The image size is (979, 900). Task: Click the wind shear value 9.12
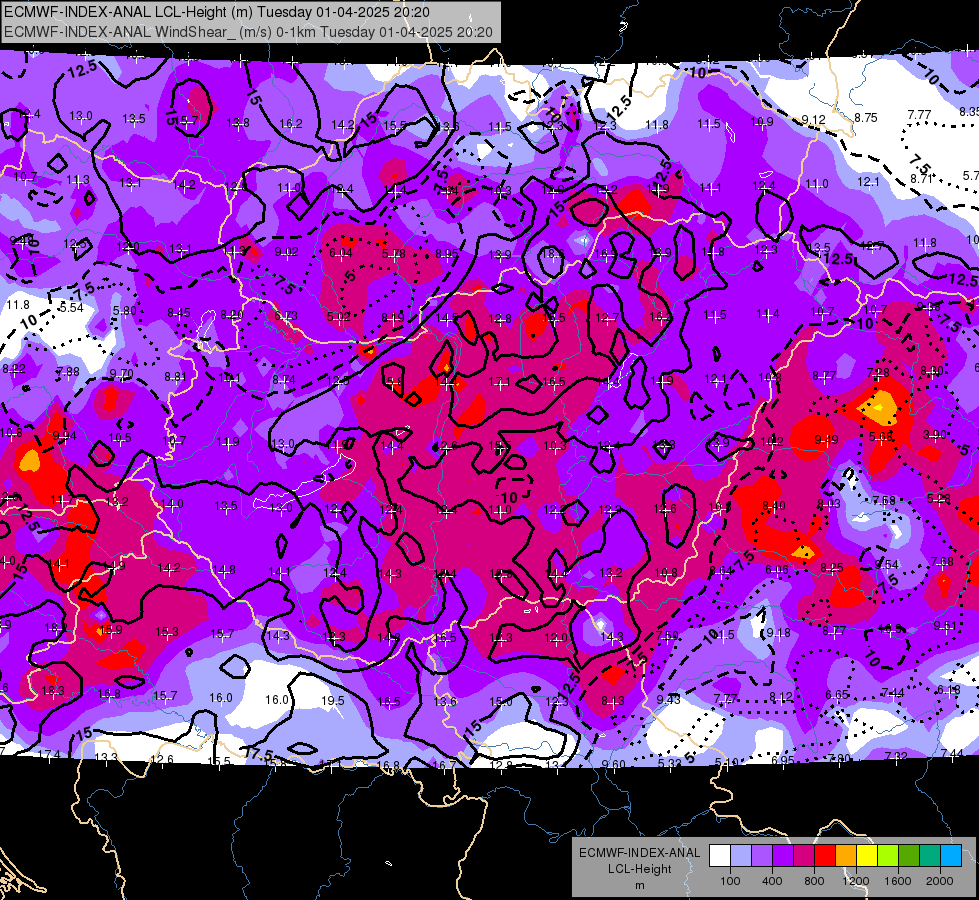814,119
